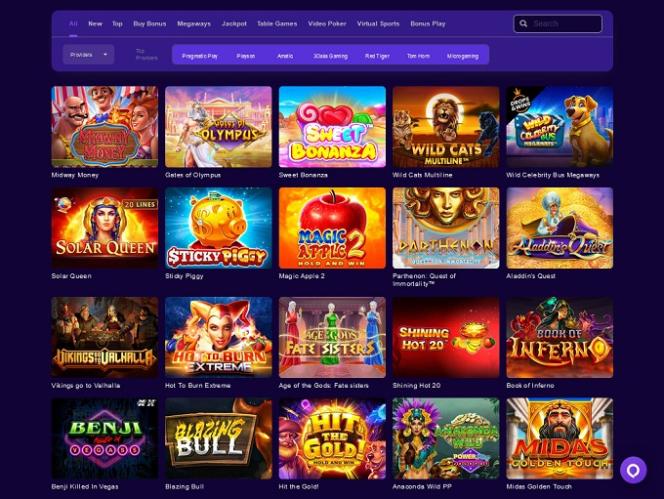Click the search magnifier icon
664x499 pixels.
point(523,24)
